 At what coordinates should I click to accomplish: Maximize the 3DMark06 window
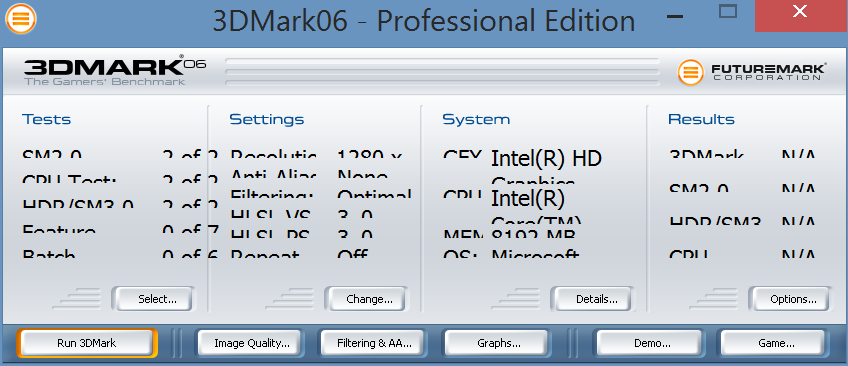[728, 11]
